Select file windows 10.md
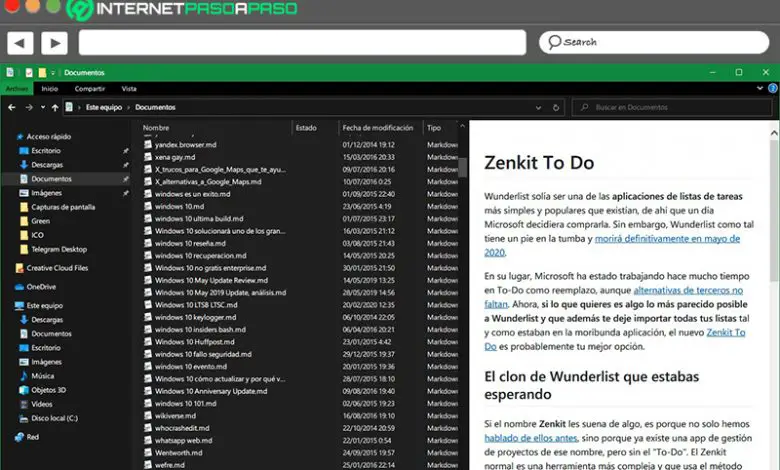 point(179,206)
